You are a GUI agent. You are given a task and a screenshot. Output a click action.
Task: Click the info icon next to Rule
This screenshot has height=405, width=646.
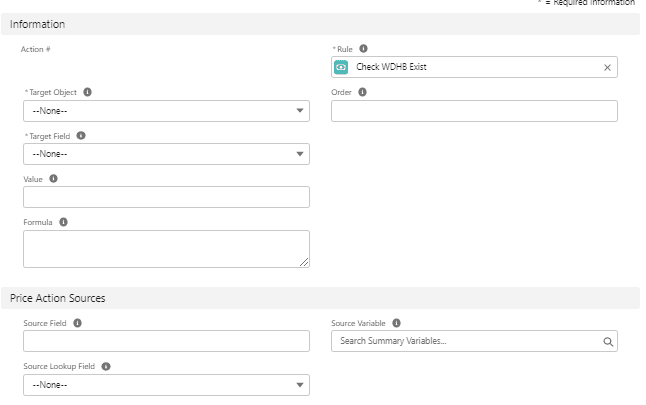click(363, 48)
